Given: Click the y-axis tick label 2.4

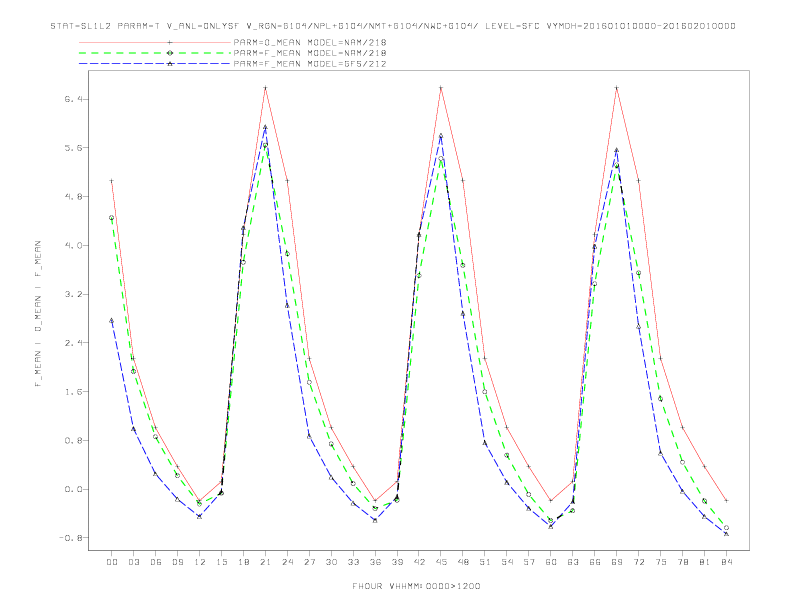Looking at the screenshot, I should point(73,343).
